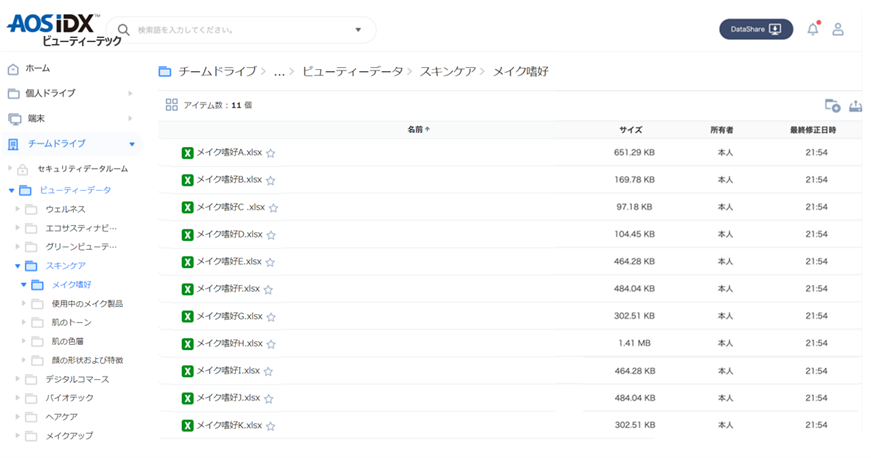
Task: Open file メイク嗜好K.xlsx
Action: 229,425
